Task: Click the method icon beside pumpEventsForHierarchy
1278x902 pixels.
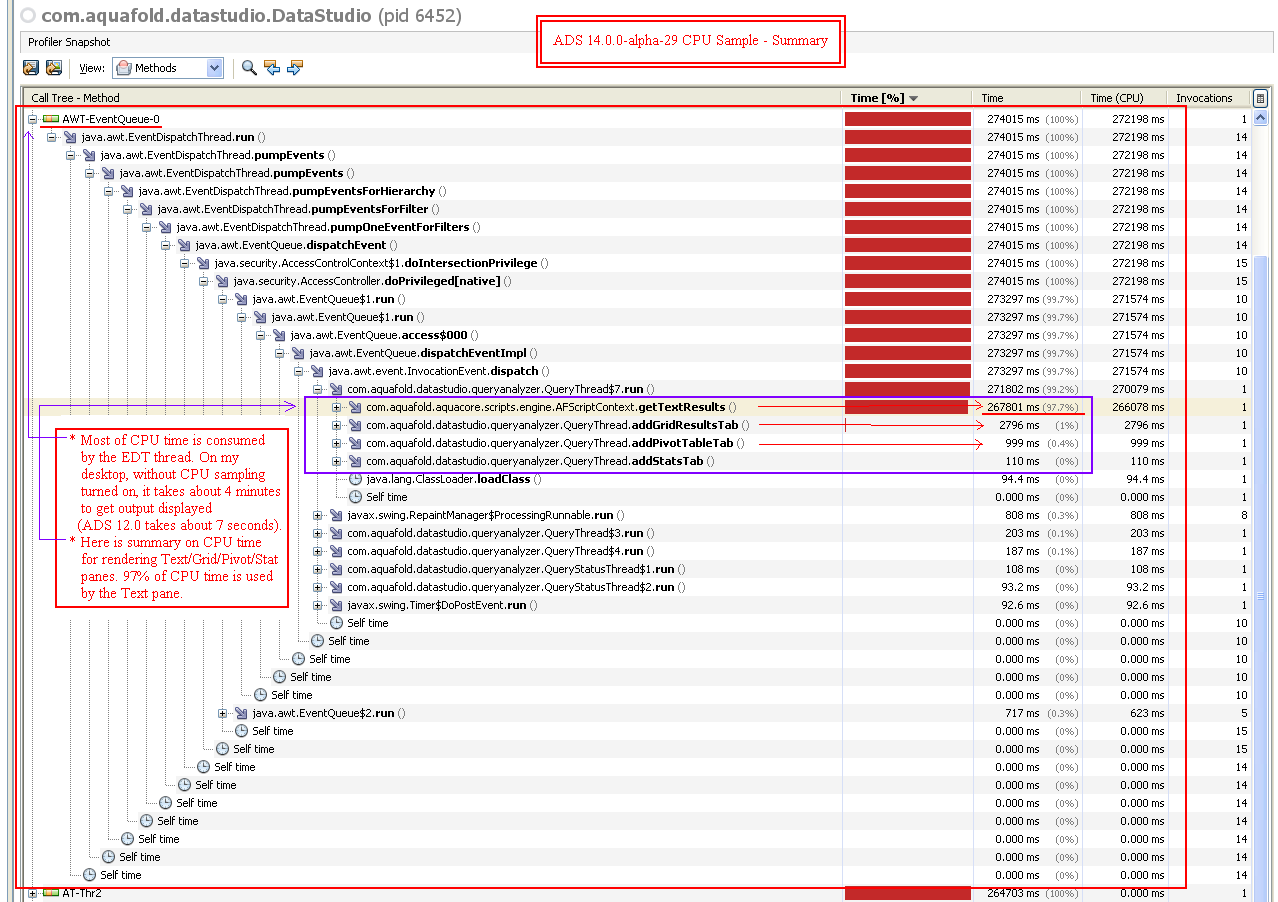Action: [x=128, y=191]
